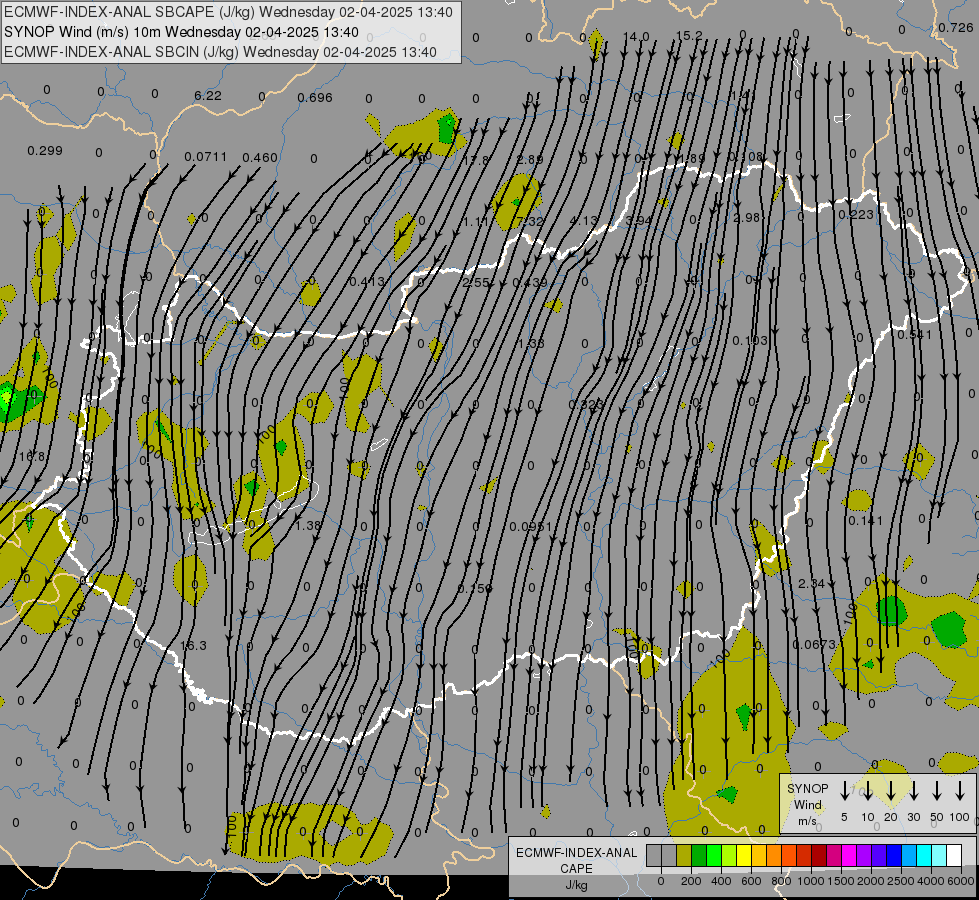Click the 400 tick label on CAPE scale
Image resolution: width=979 pixels, height=900 pixels.
(x=721, y=881)
